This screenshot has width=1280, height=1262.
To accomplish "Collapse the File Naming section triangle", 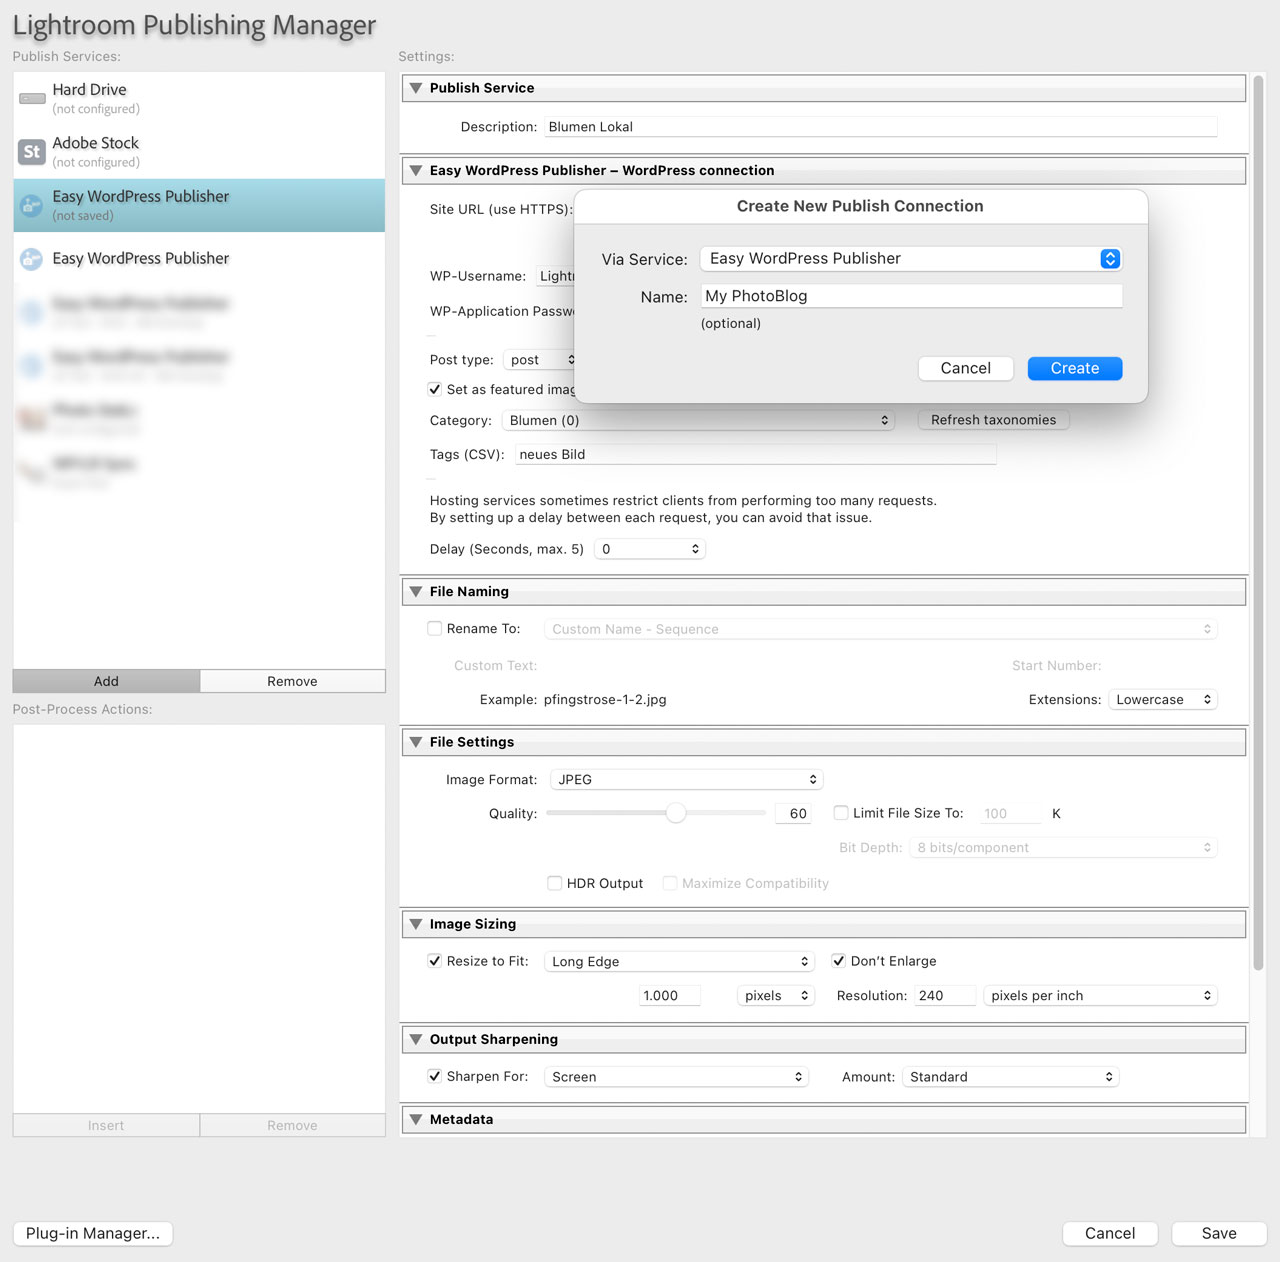I will (x=416, y=592).
